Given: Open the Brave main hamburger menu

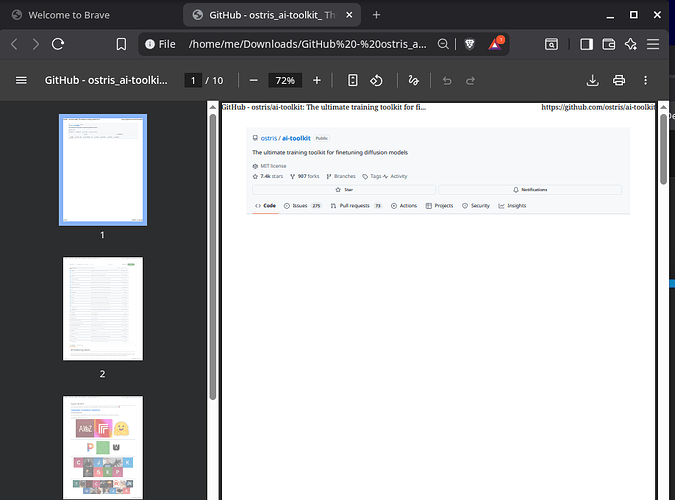Looking at the screenshot, I should point(653,44).
